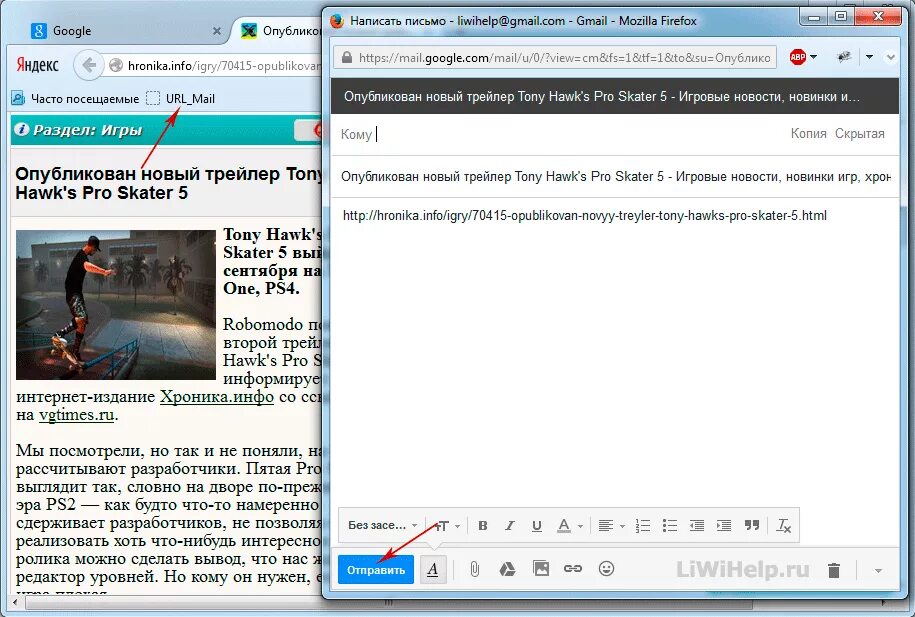Open emoji smiley picker
The width and height of the screenshot is (915, 617).
[x=606, y=569]
